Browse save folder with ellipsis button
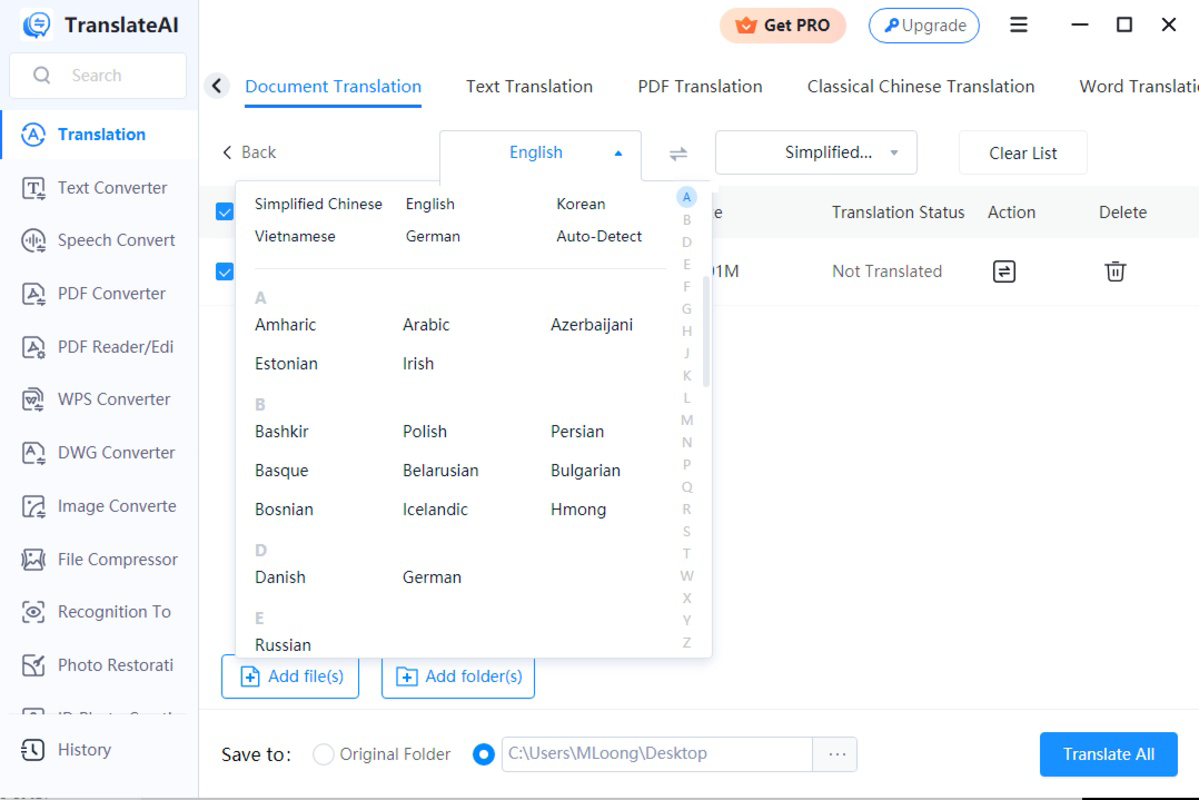This screenshot has height=800, width=1199. coord(836,754)
